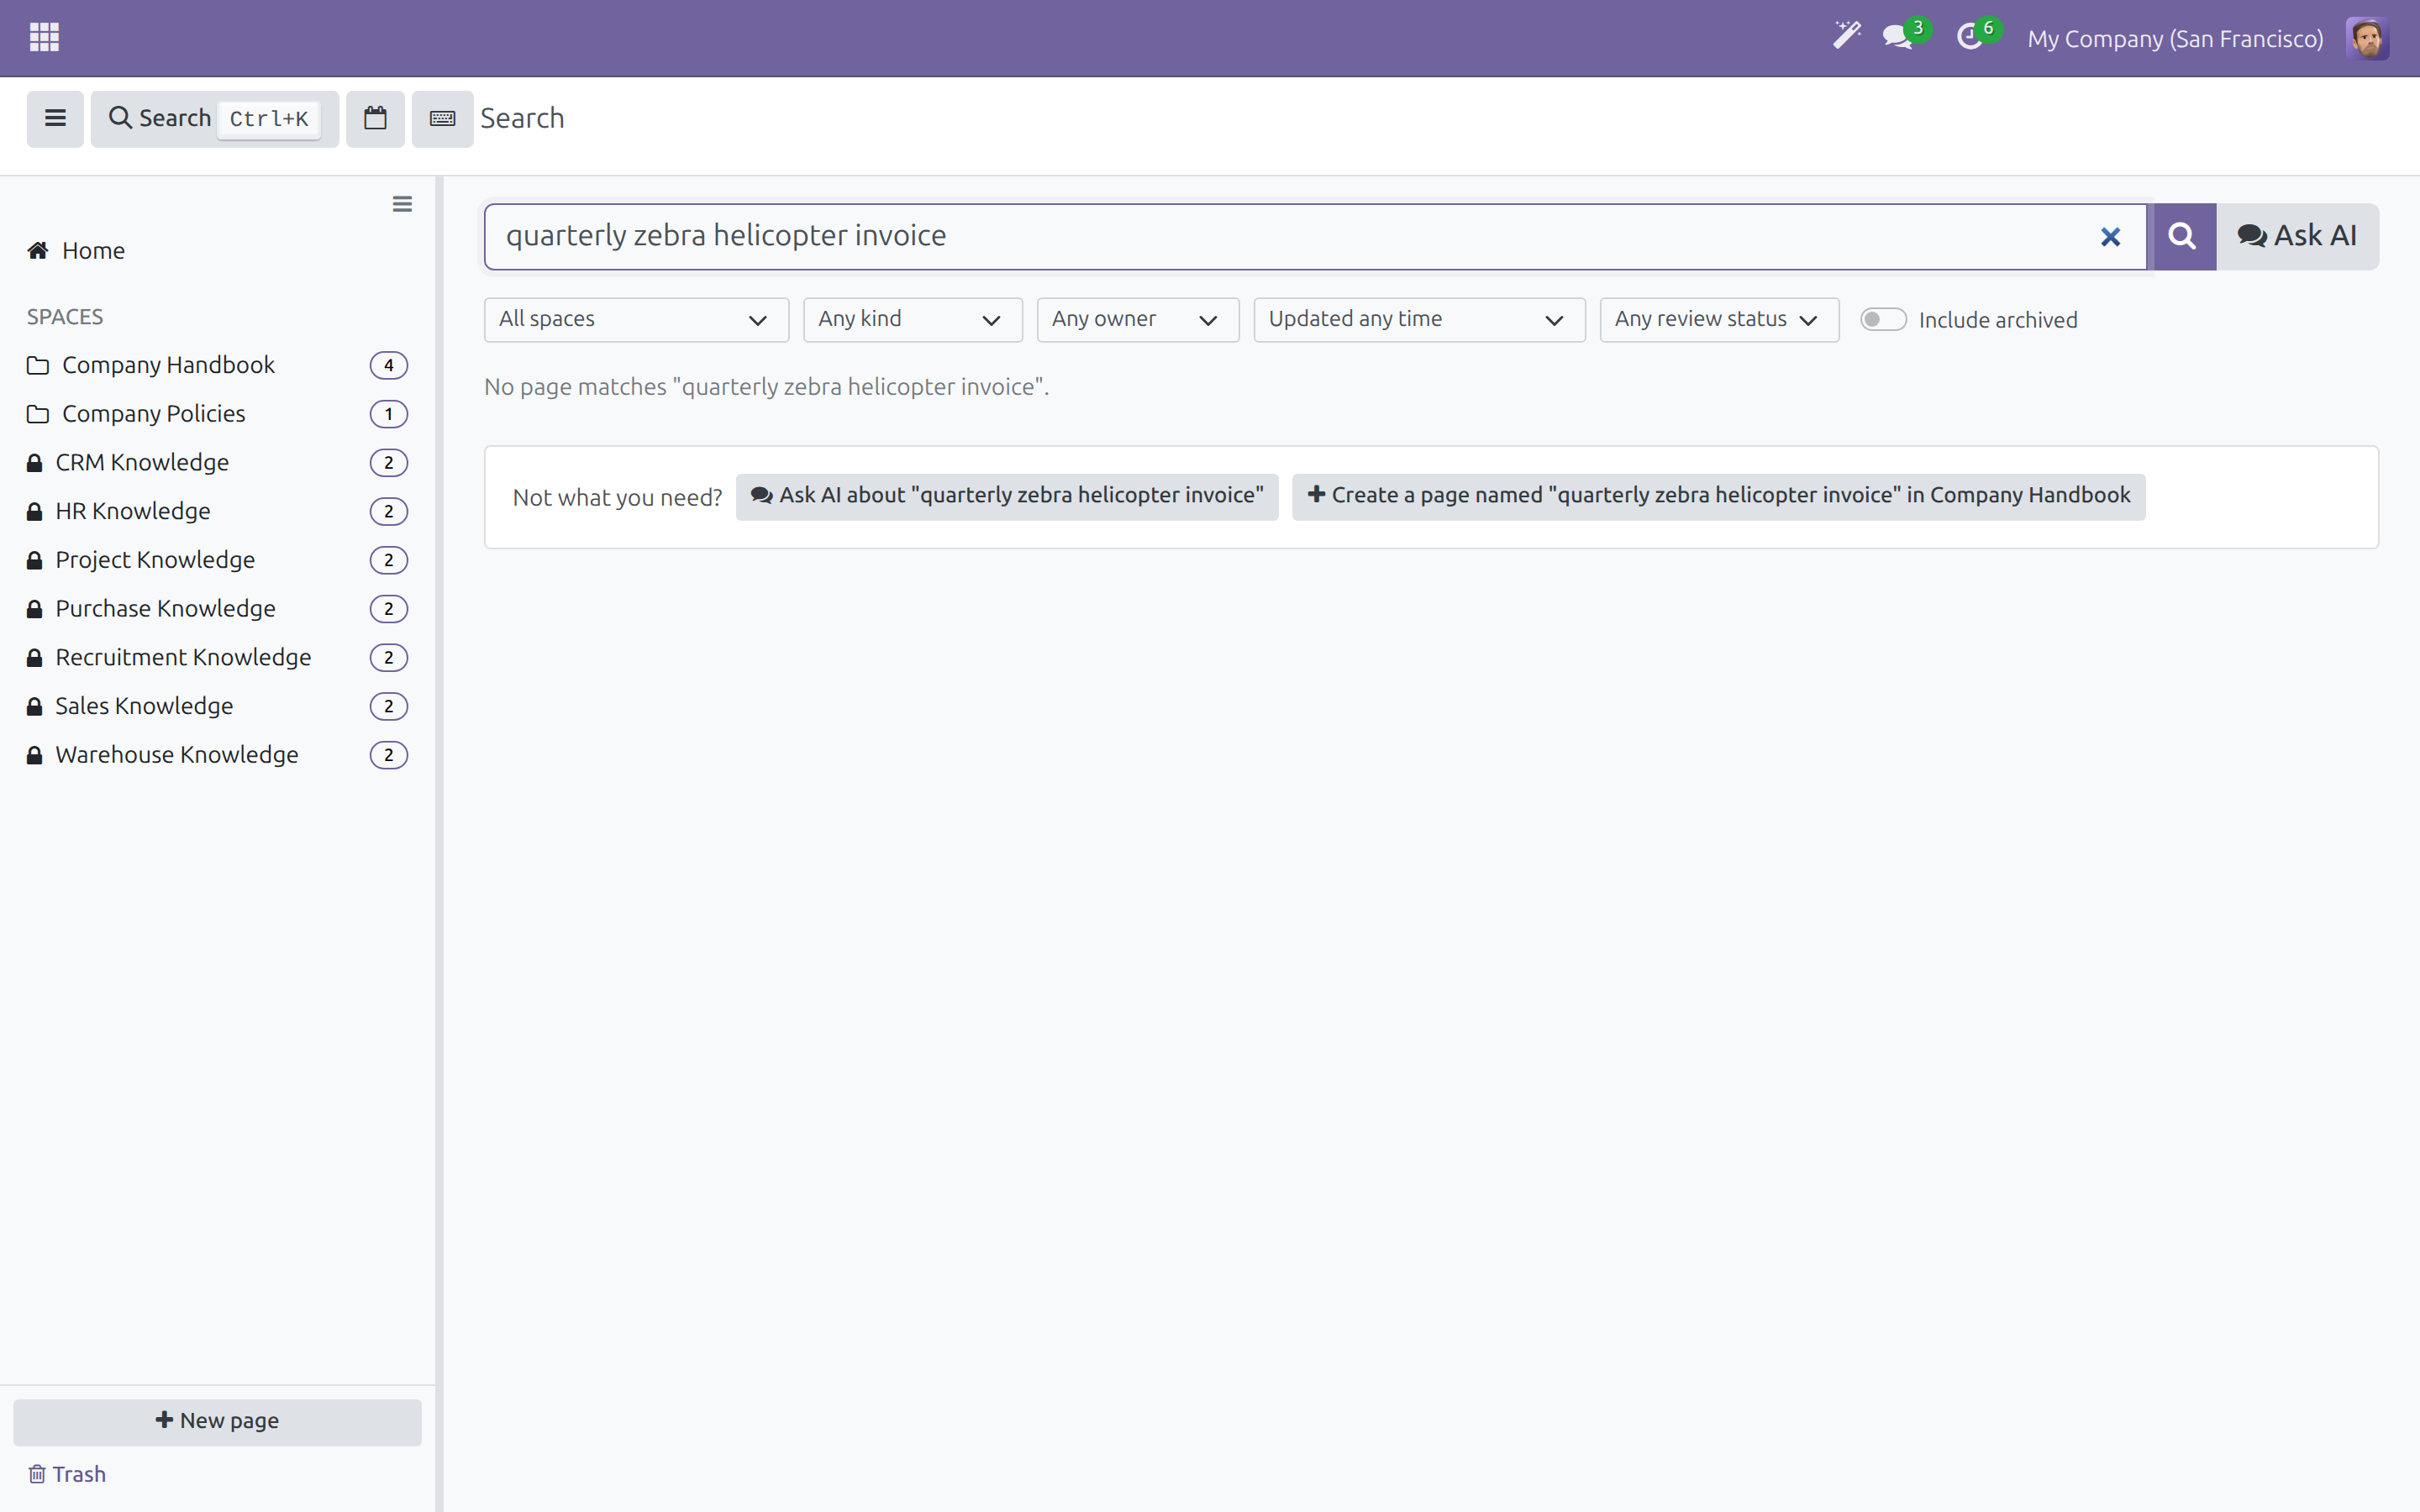The width and height of the screenshot is (2420, 1512).
Task: Open the apps grid menu
Action: tap(44, 38)
